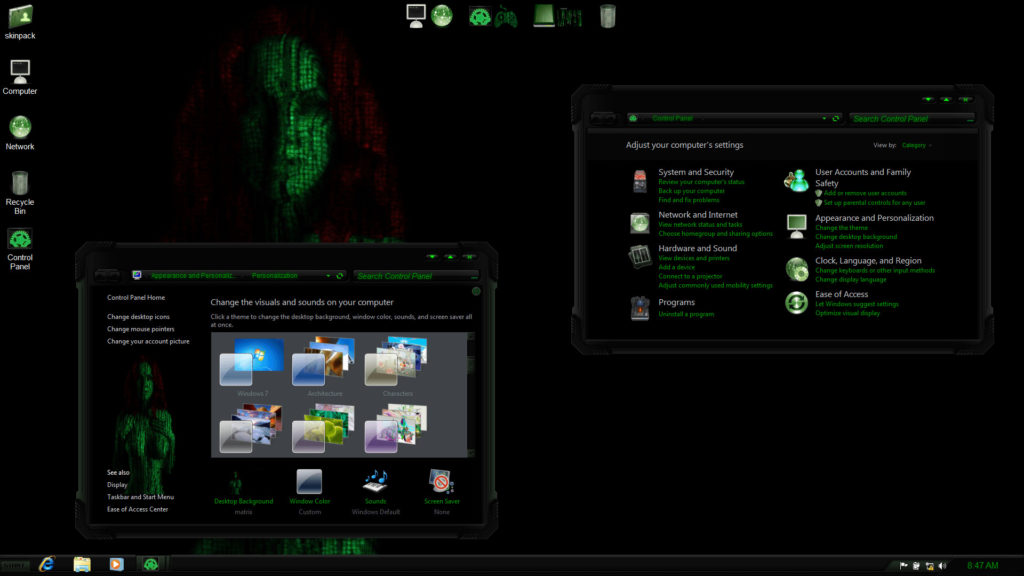Open Hardware and Sound via its printer icon
The width and height of the screenshot is (1024, 576).
coord(639,254)
